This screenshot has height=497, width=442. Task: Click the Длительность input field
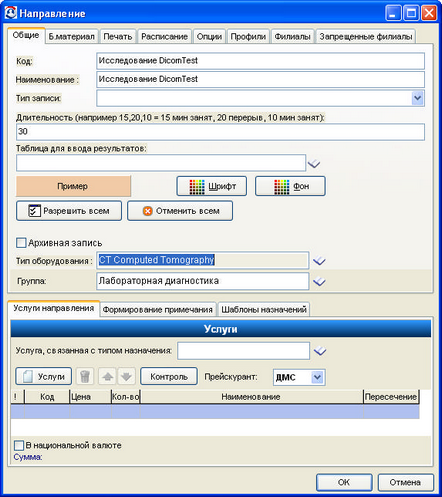tap(220, 132)
